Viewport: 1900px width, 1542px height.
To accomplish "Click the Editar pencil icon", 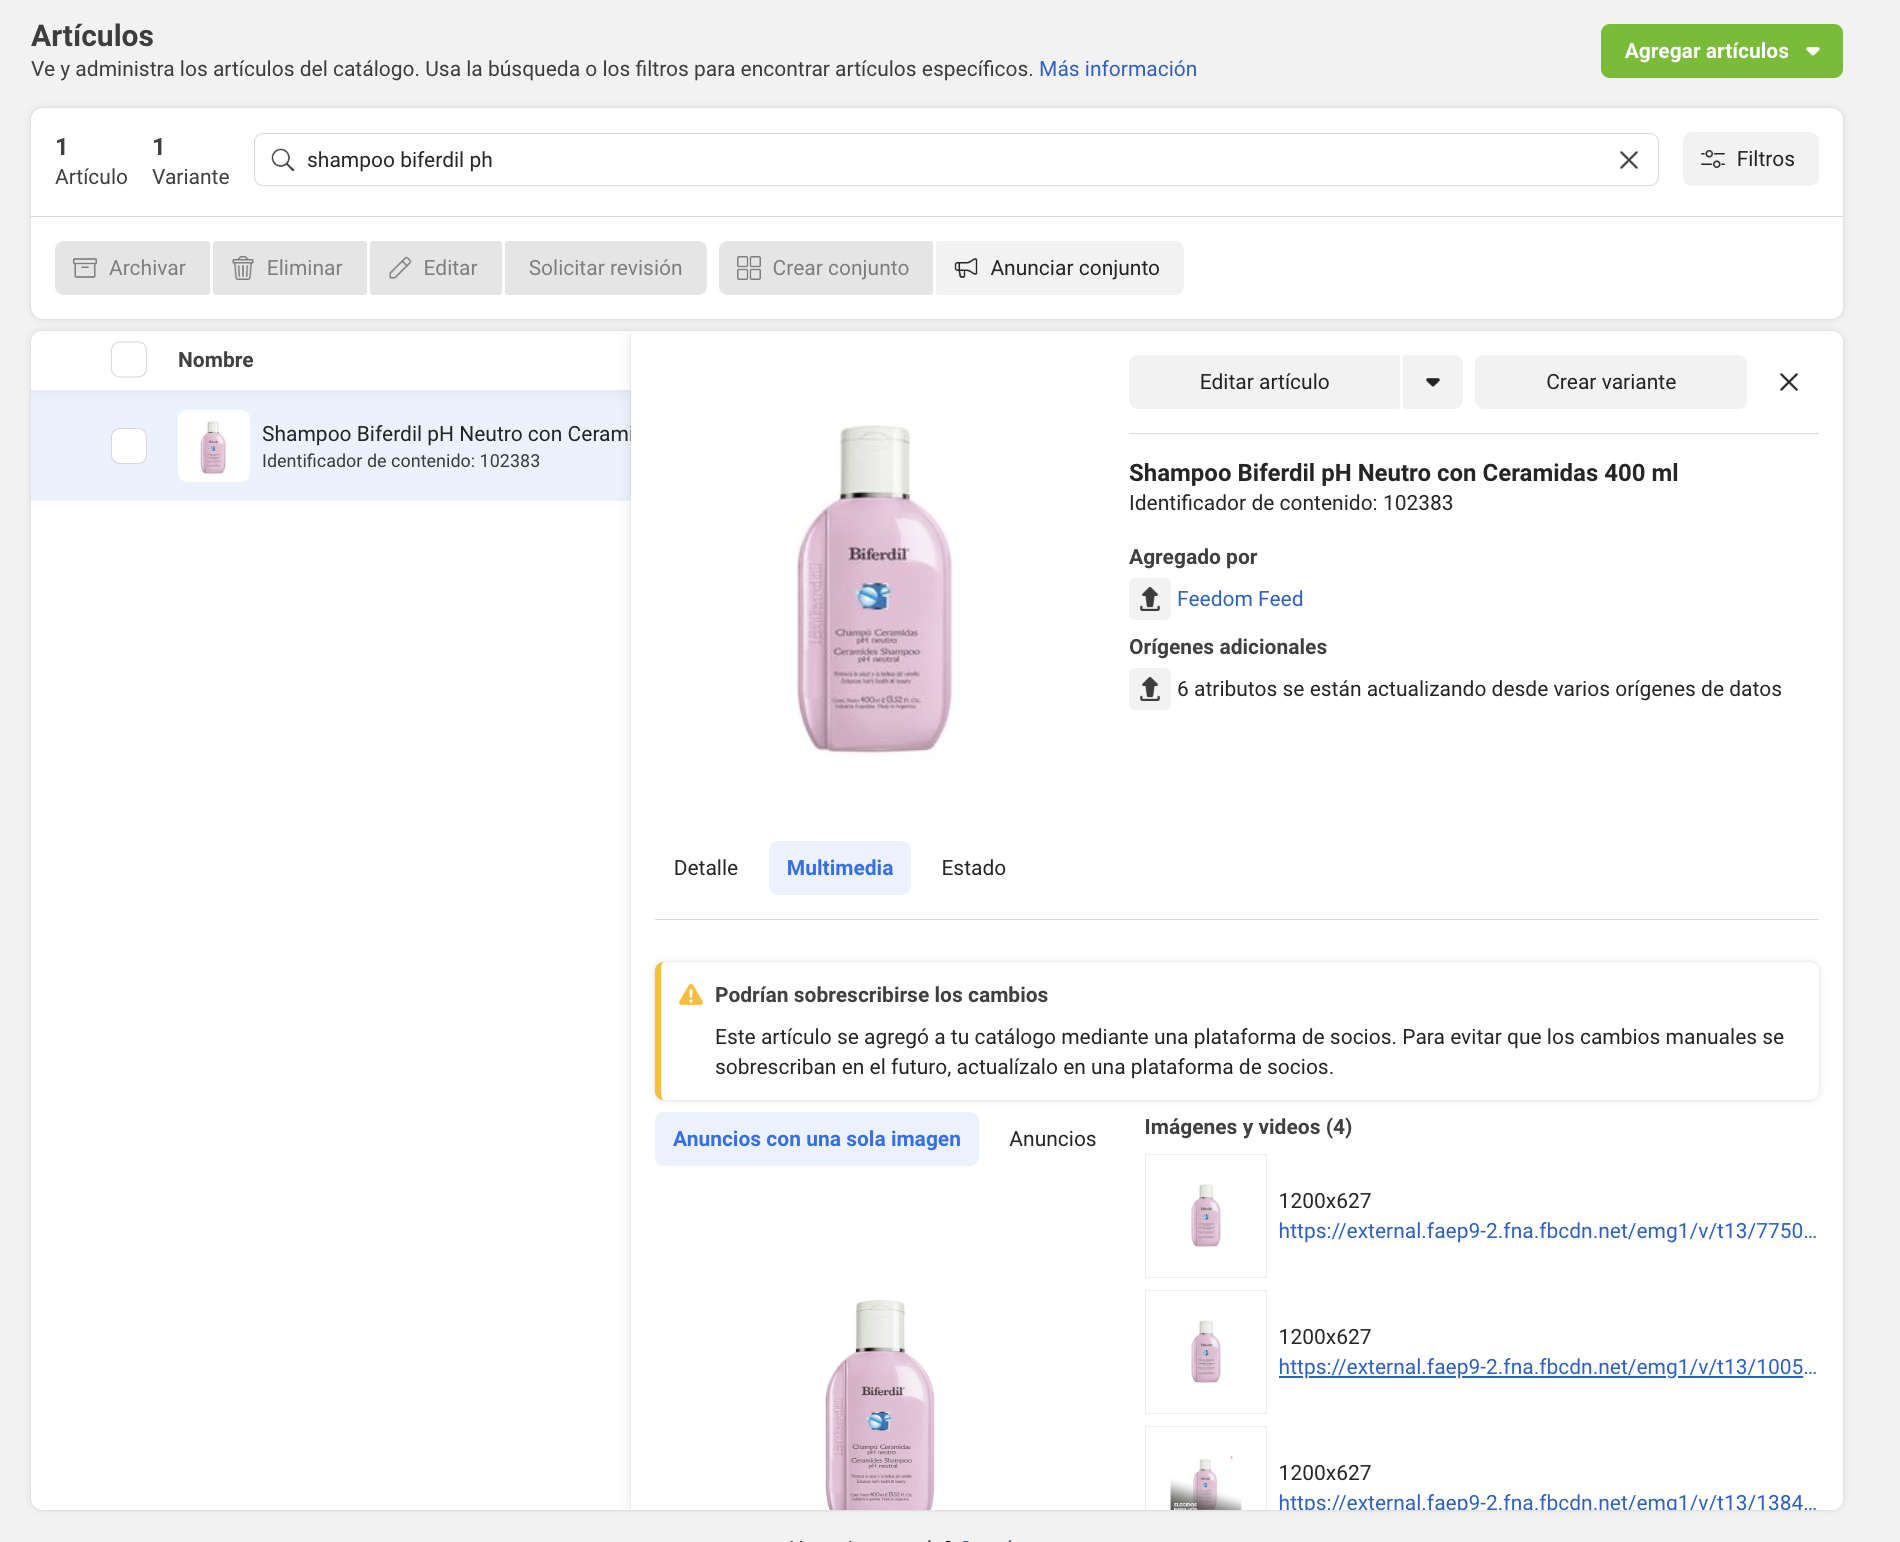I will 400,268.
